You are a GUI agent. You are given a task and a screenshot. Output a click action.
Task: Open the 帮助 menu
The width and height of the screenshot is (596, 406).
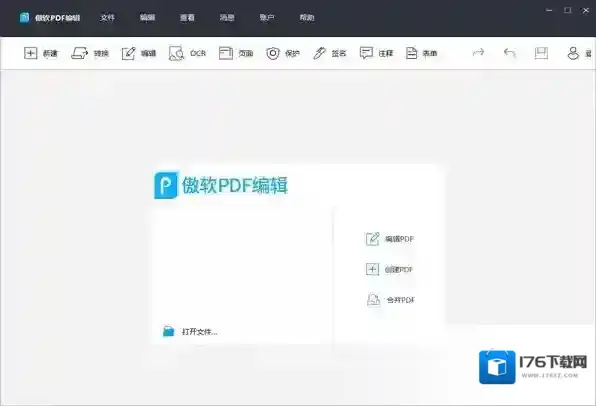pos(307,17)
